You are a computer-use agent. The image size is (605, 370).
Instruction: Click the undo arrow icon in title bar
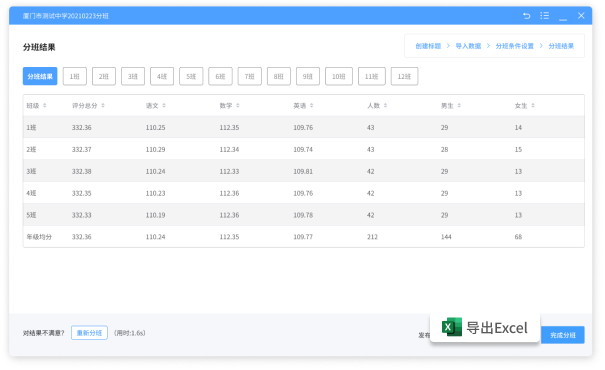526,16
